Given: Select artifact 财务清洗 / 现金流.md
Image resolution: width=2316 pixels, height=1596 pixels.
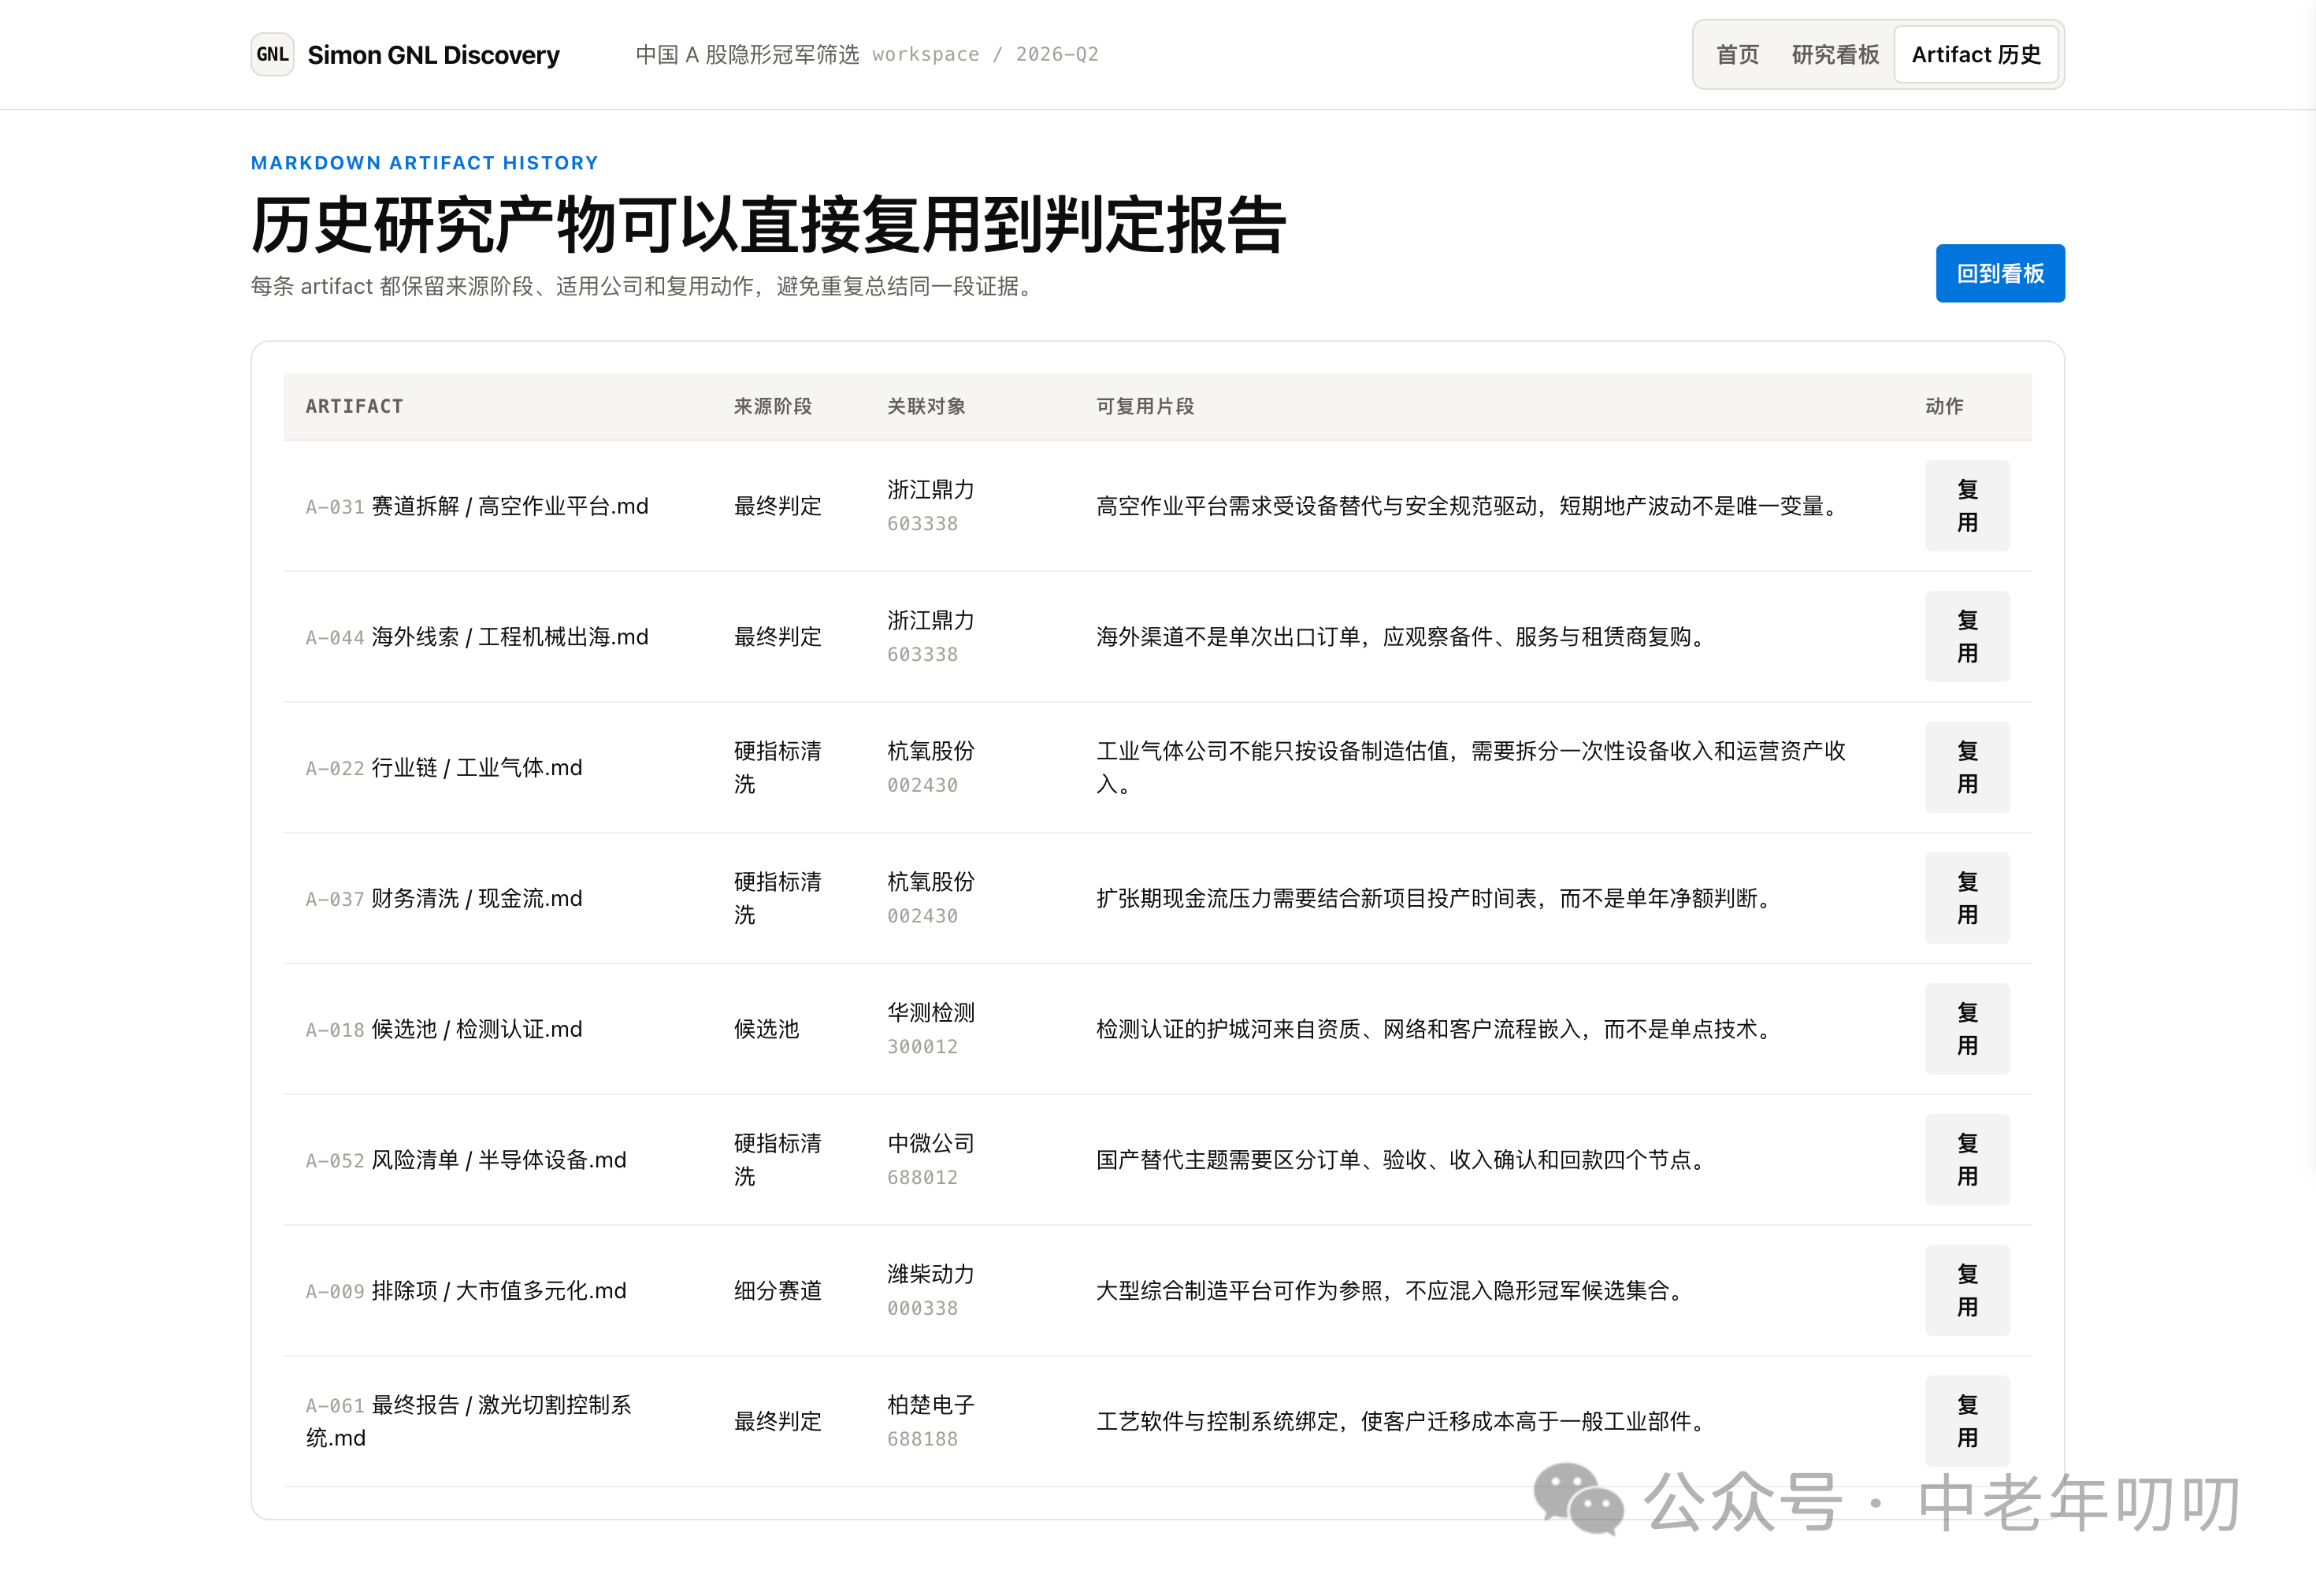Looking at the screenshot, I should [477, 899].
